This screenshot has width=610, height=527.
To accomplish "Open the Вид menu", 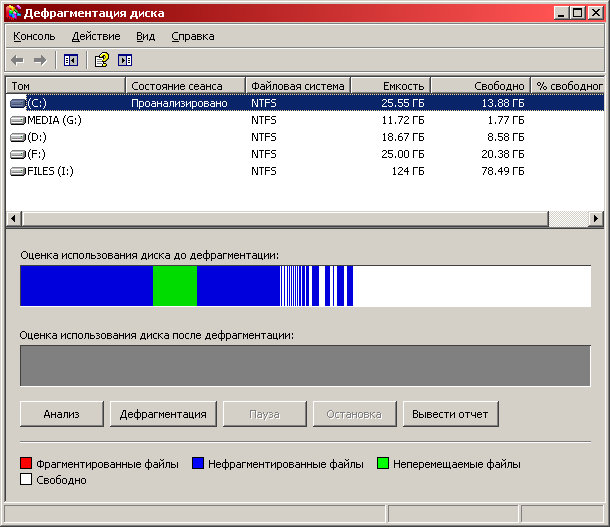I will [145, 36].
